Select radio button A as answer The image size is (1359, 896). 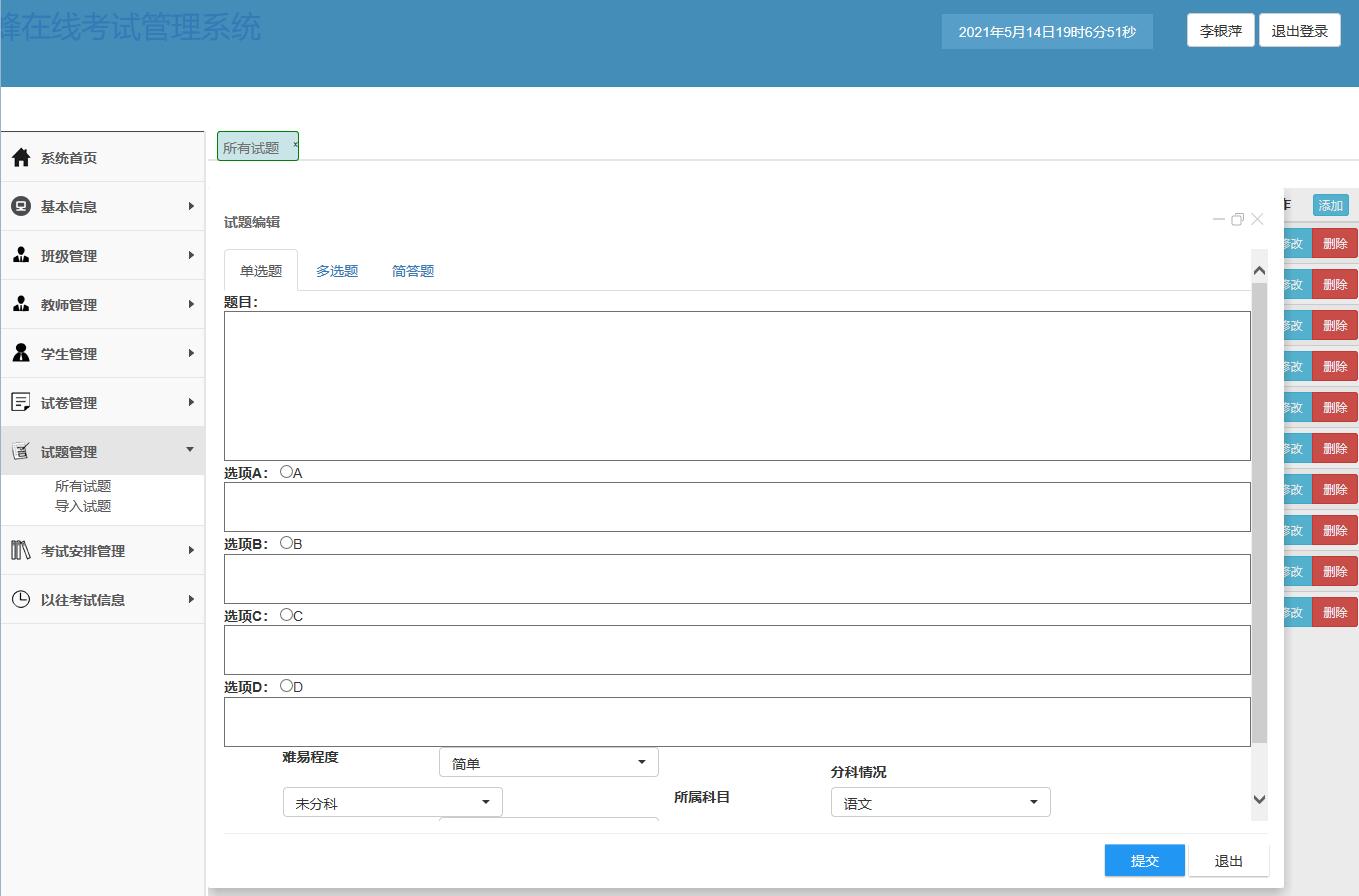(x=287, y=472)
